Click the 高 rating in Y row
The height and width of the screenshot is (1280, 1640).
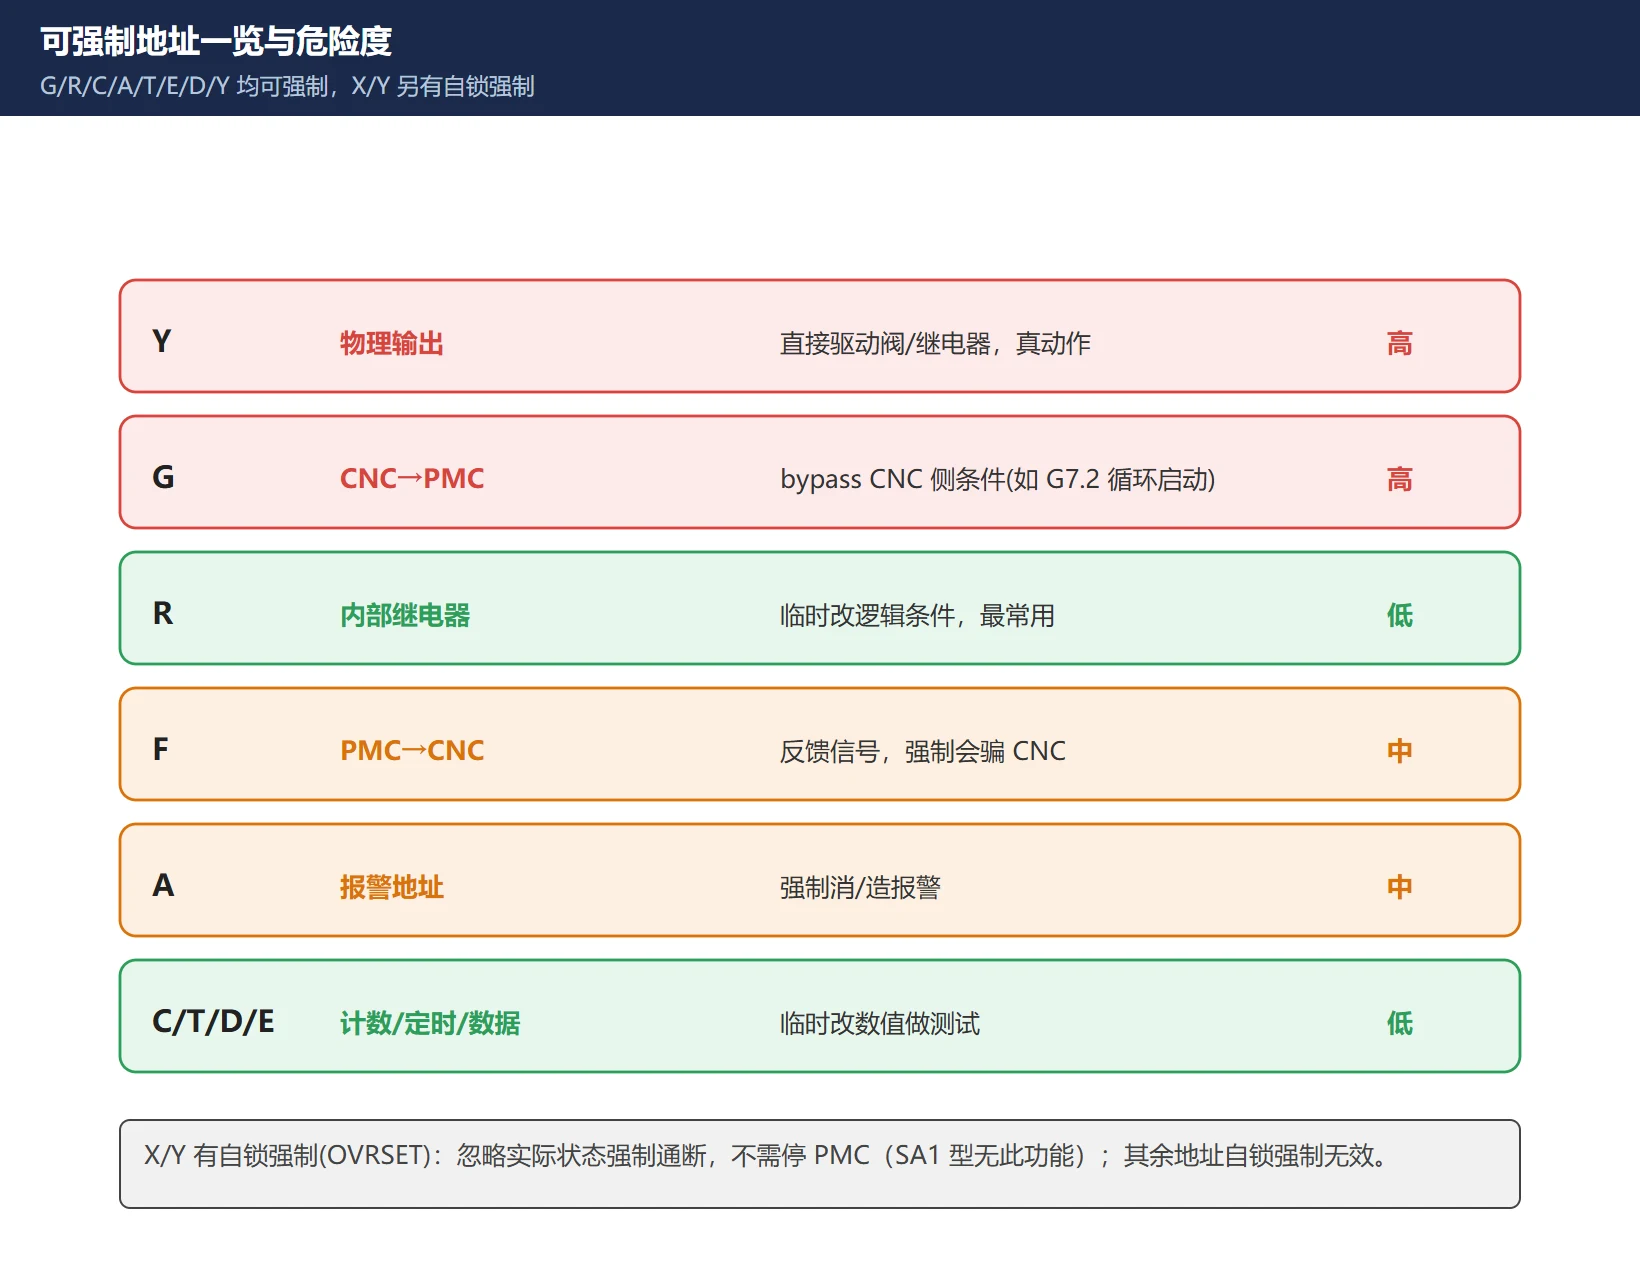tap(1400, 343)
